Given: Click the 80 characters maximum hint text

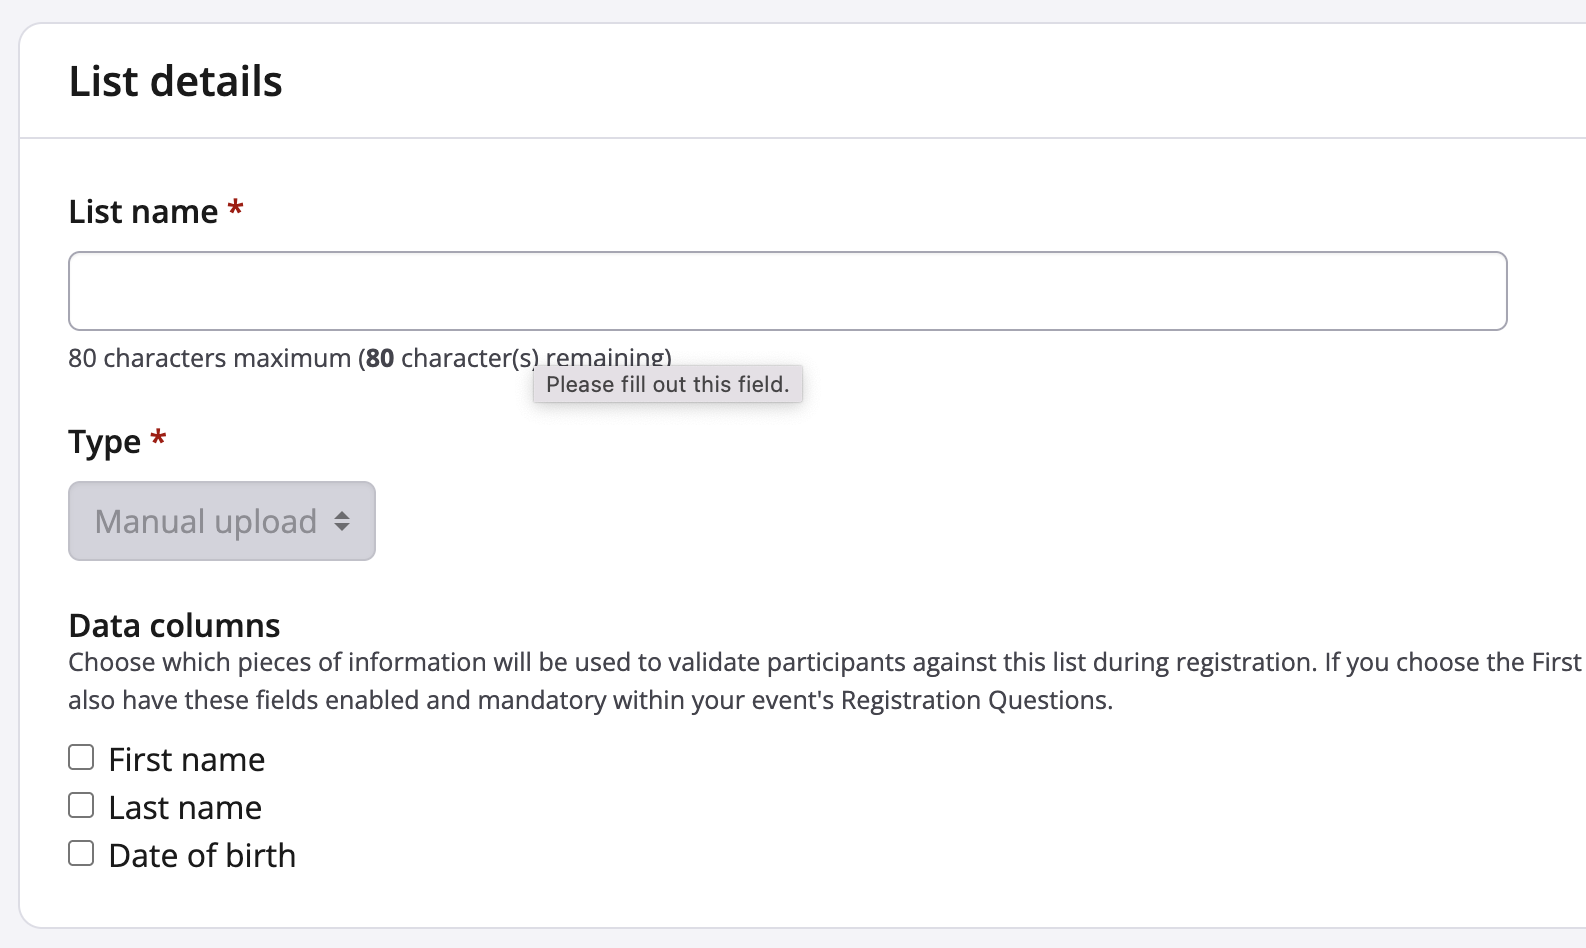Looking at the screenshot, I should (x=209, y=358).
